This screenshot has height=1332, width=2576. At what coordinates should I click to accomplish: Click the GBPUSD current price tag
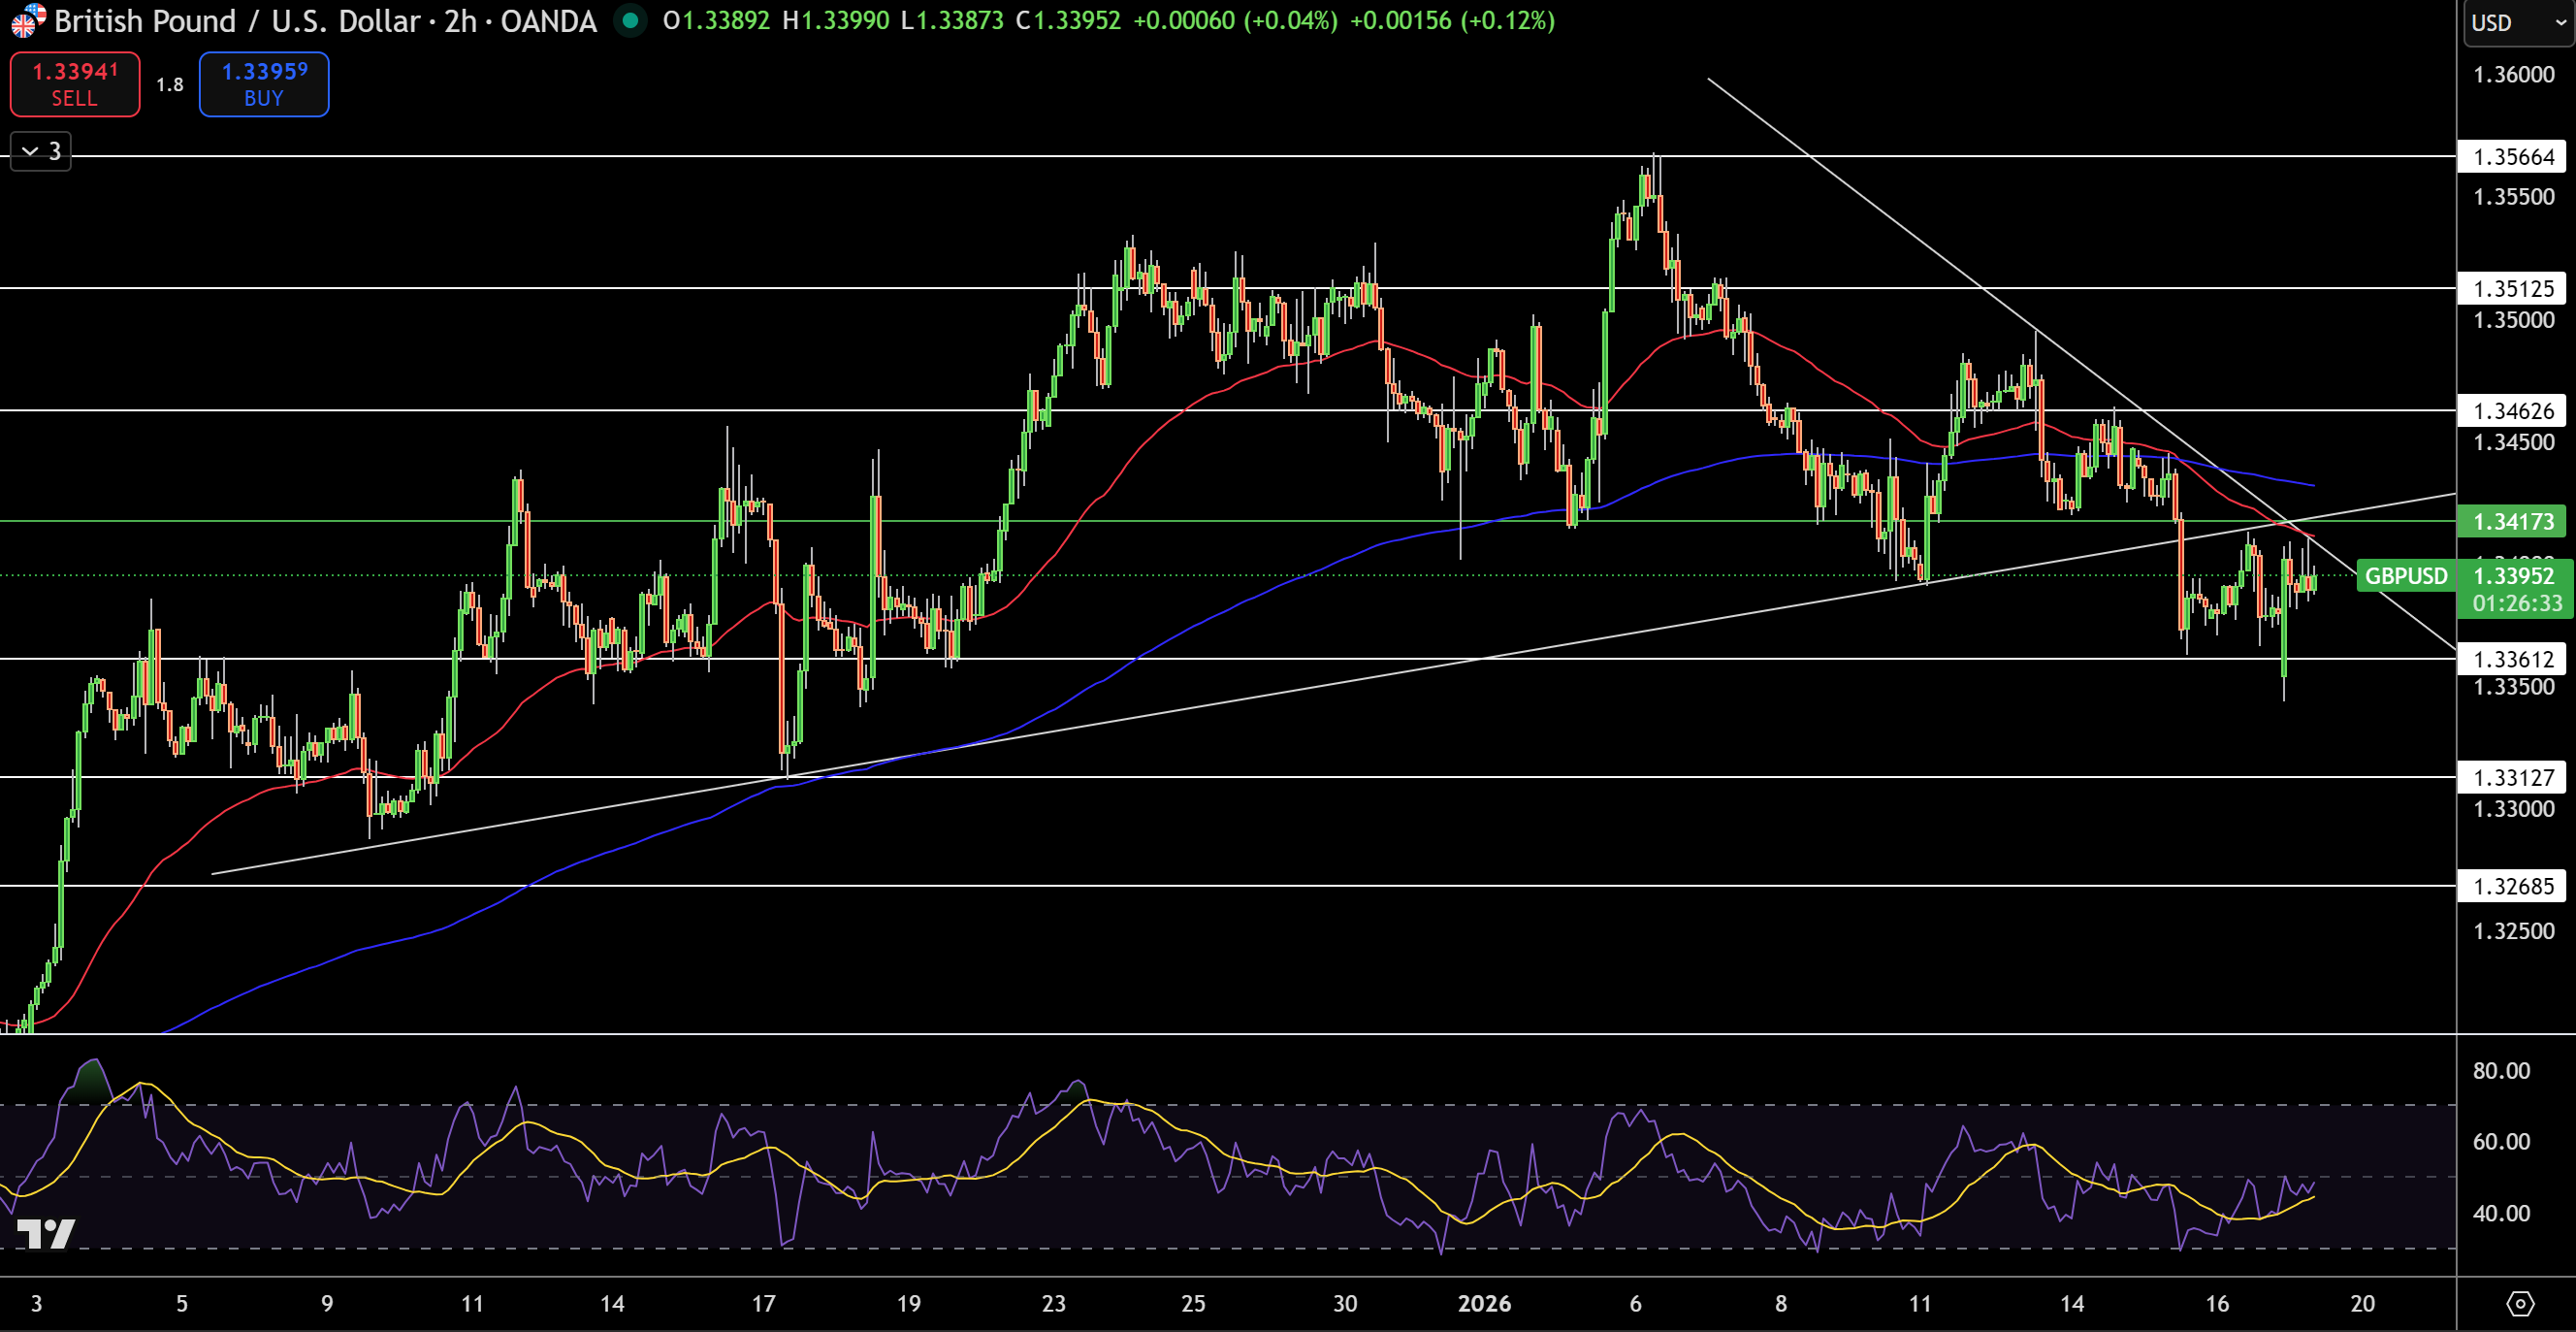tap(2406, 576)
